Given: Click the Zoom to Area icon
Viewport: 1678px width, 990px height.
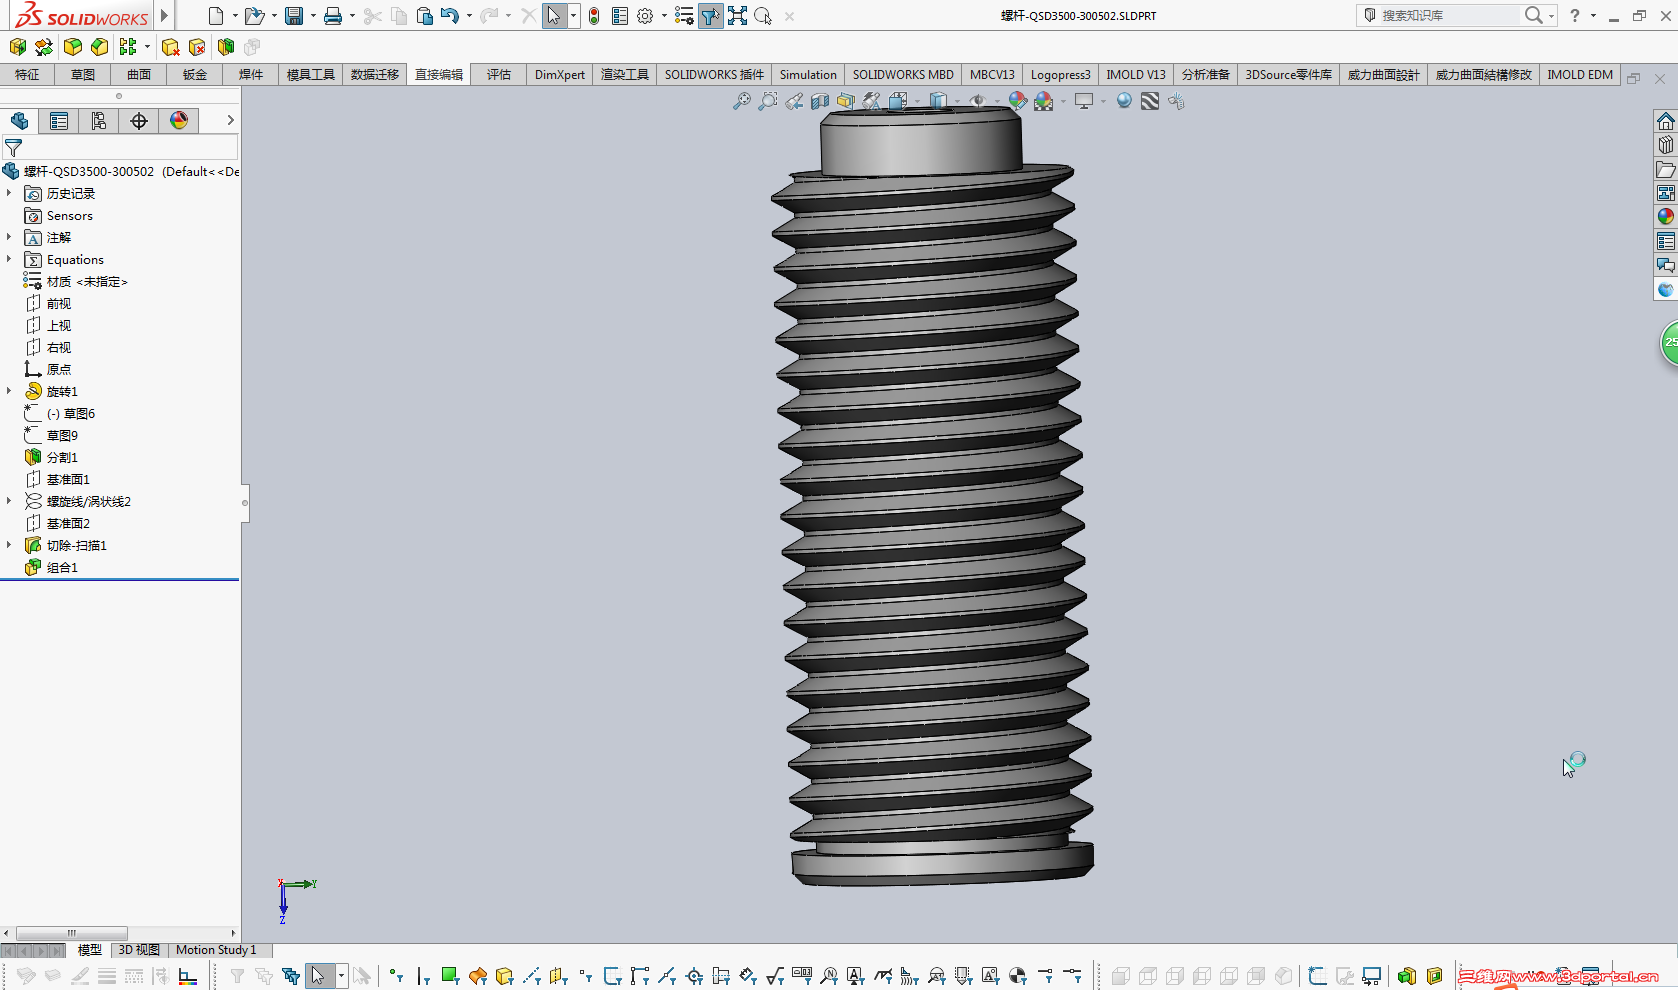Looking at the screenshot, I should (767, 101).
